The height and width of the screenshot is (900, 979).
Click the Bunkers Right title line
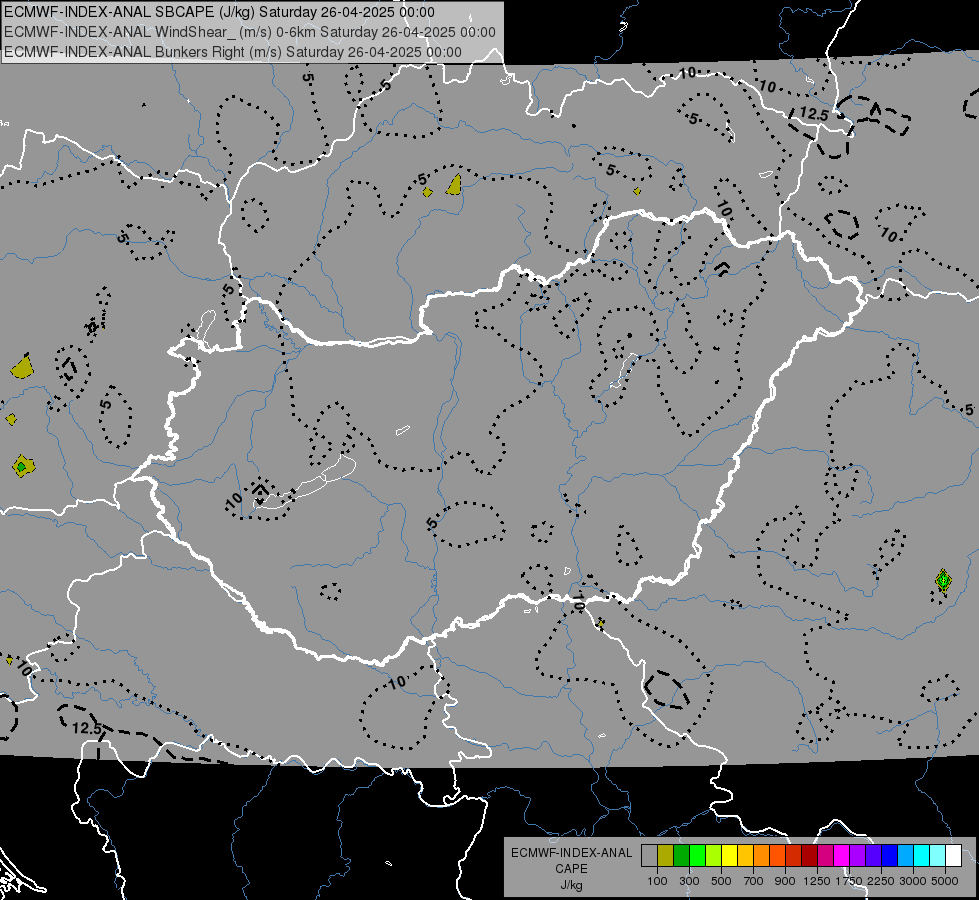pyautogui.click(x=233, y=52)
